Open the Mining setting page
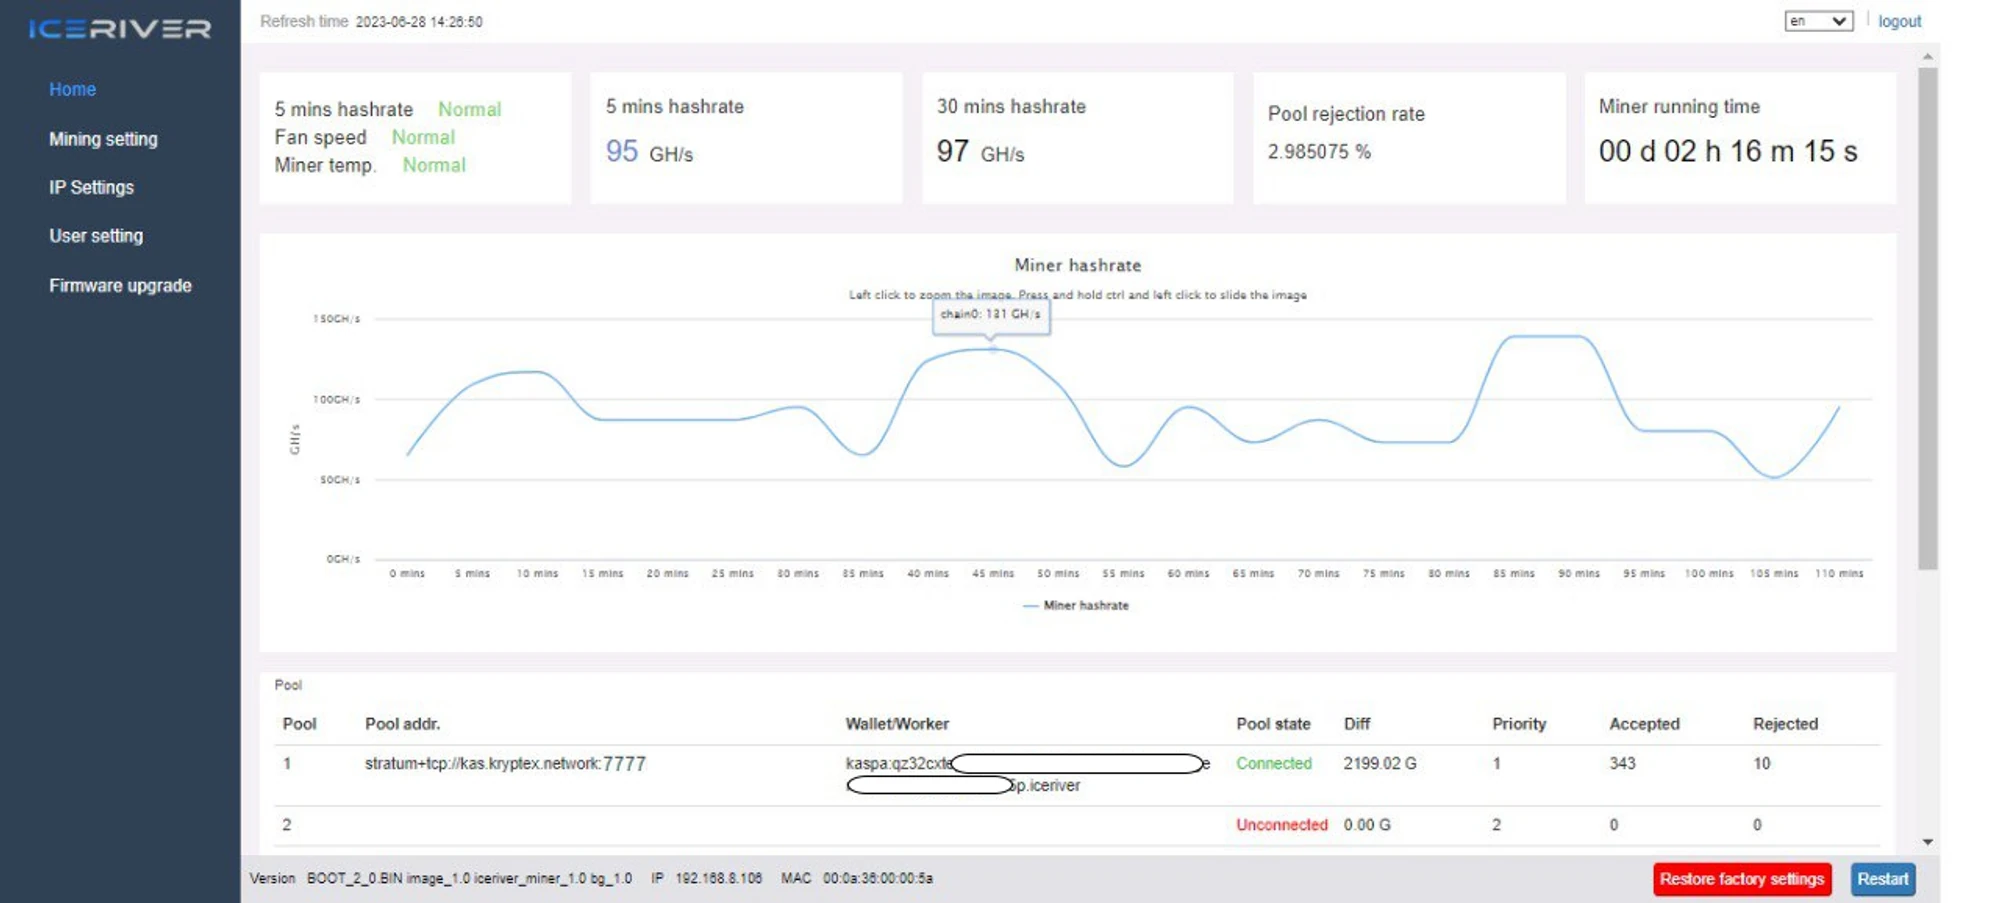This screenshot has height=903, width=2000. 103,139
